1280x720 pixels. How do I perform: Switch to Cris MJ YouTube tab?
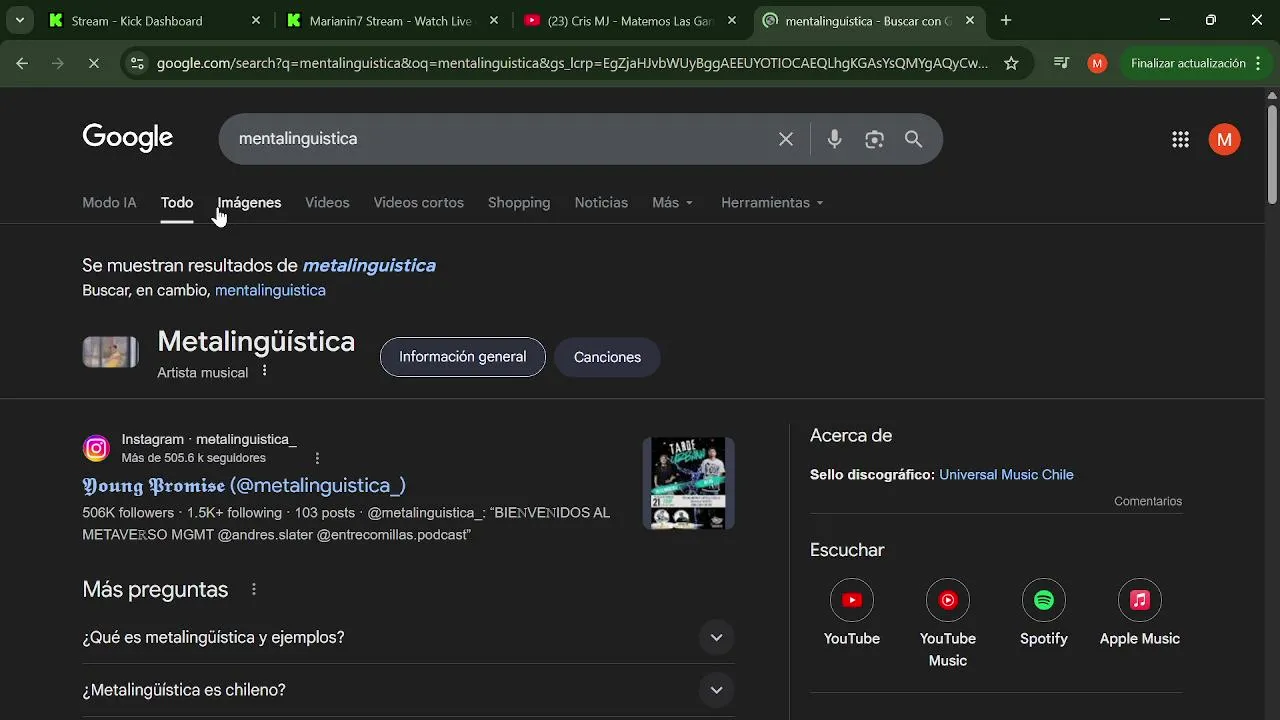[x=630, y=20]
